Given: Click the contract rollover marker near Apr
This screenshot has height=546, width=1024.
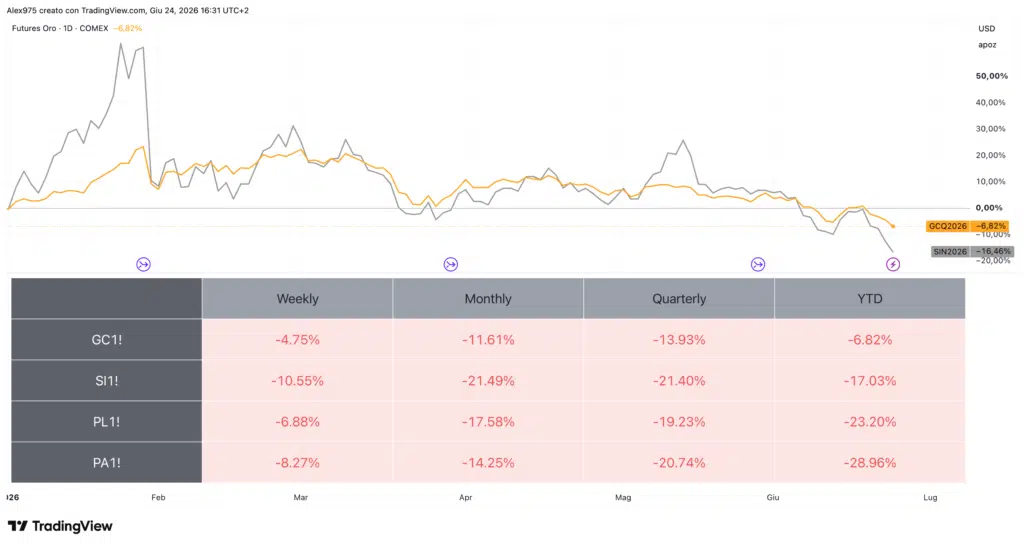Looking at the screenshot, I should (x=451, y=265).
